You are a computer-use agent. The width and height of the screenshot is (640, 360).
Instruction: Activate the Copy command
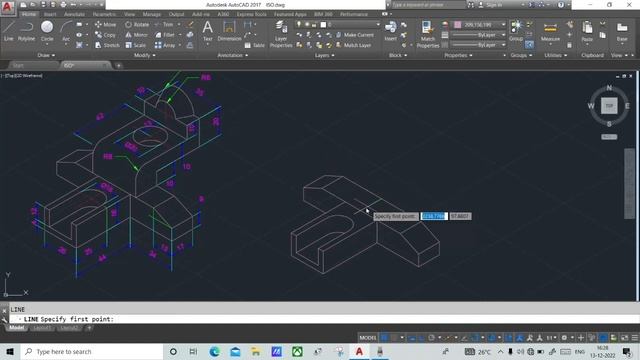click(x=105, y=35)
